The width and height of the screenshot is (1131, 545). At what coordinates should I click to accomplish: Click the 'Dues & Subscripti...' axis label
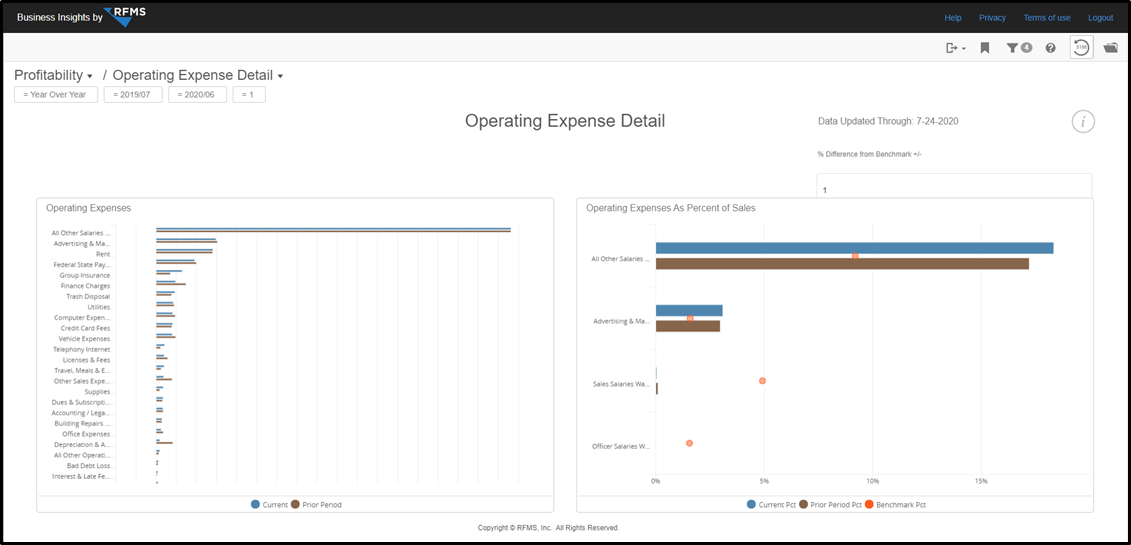click(x=82, y=402)
